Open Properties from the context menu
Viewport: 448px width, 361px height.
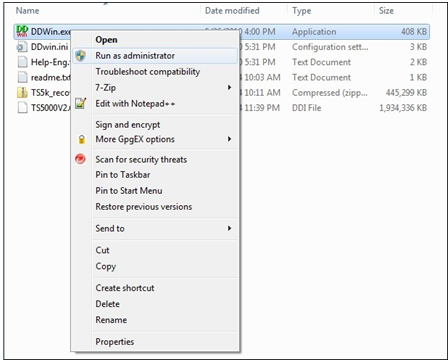[155, 342]
